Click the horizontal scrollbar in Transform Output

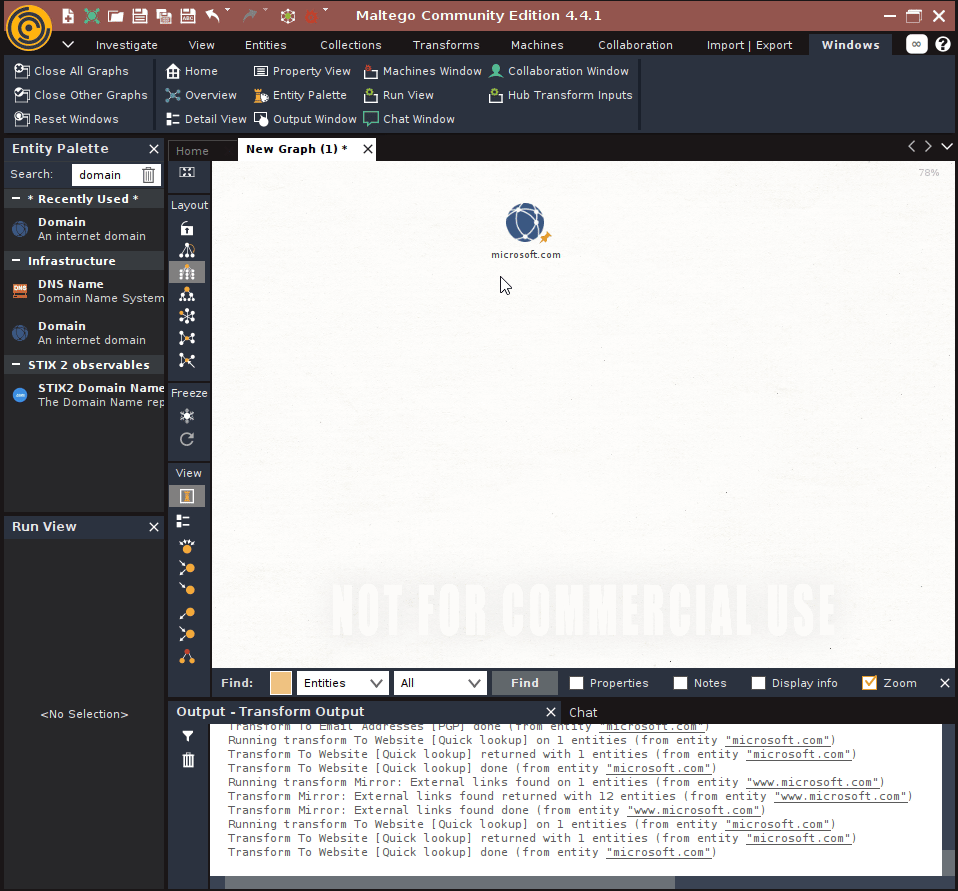[450, 882]
